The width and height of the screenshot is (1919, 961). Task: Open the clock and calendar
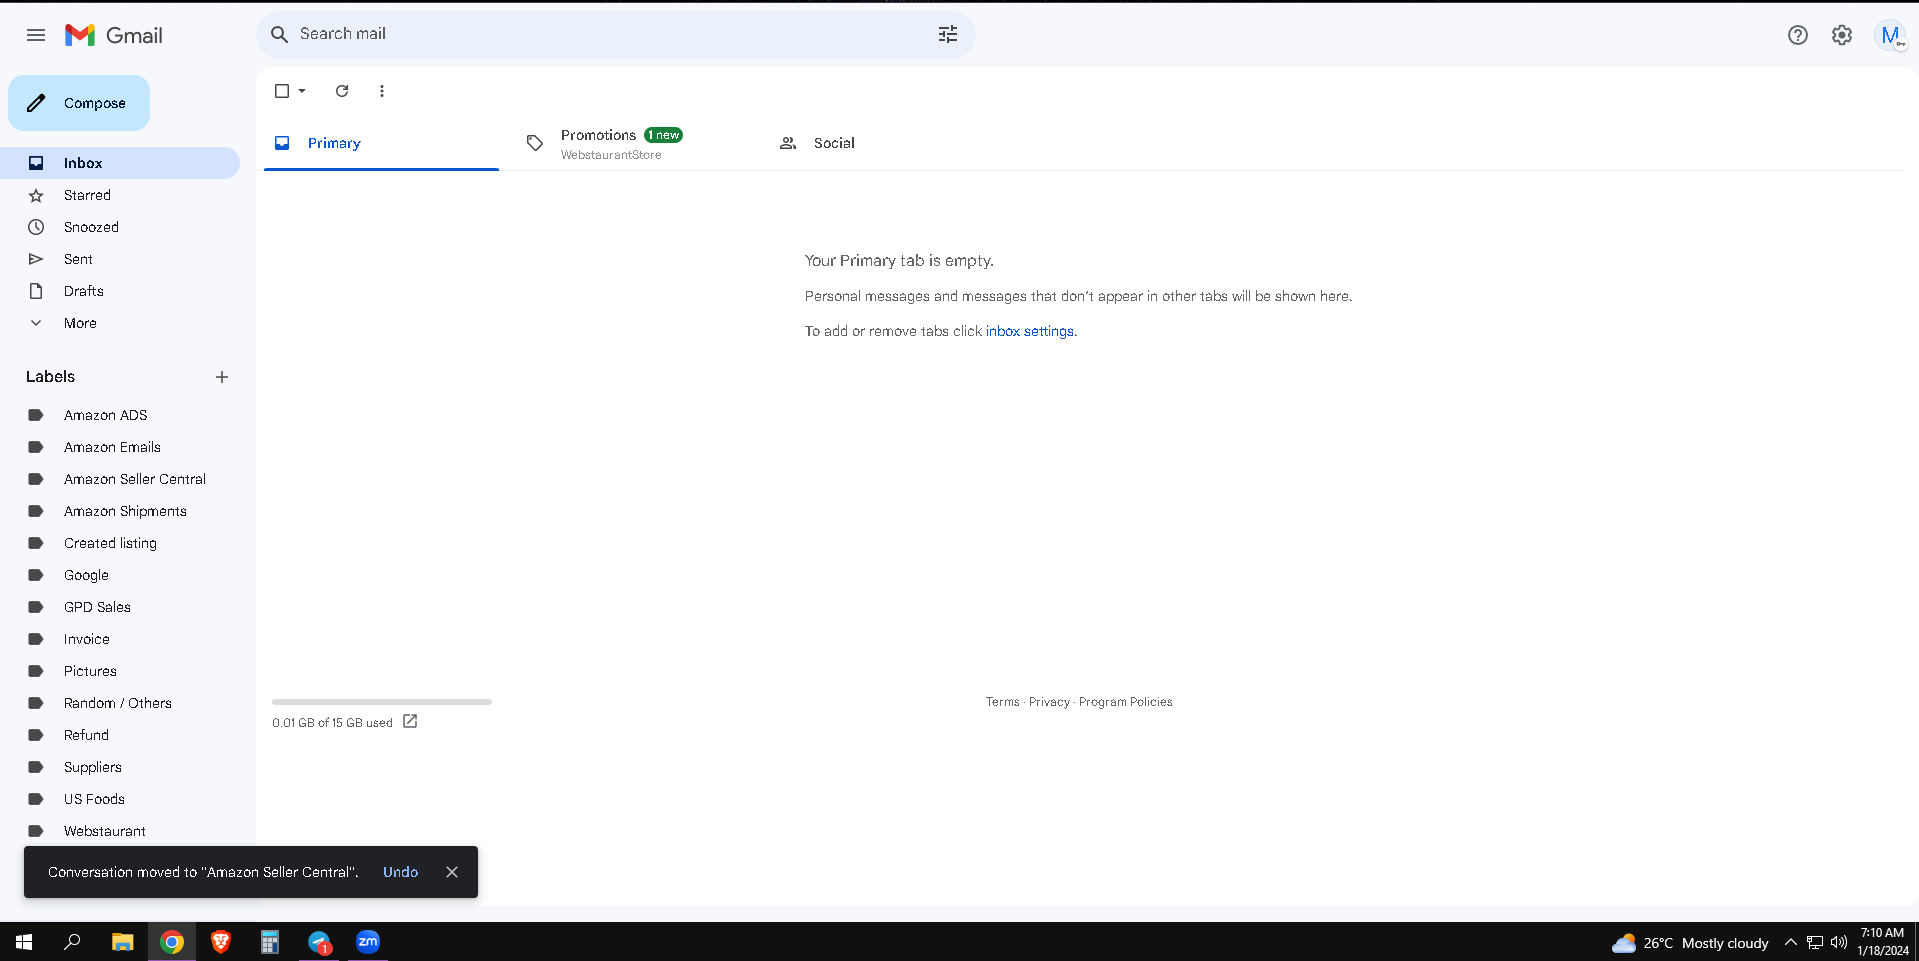pos(1883,942)
